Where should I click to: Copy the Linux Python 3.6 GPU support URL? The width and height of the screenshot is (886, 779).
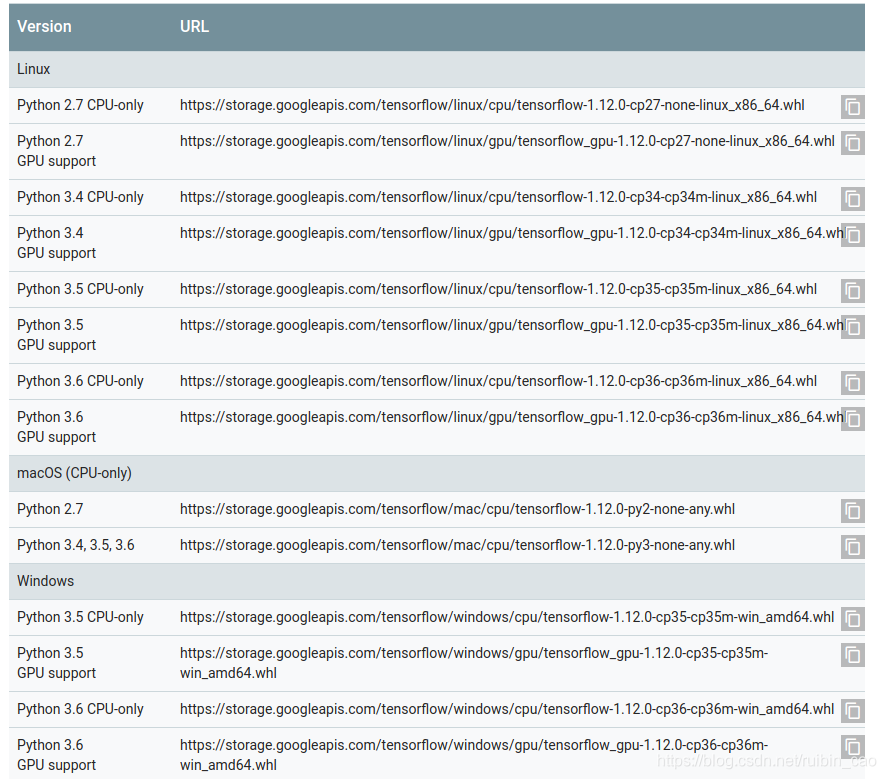[853, 419]
